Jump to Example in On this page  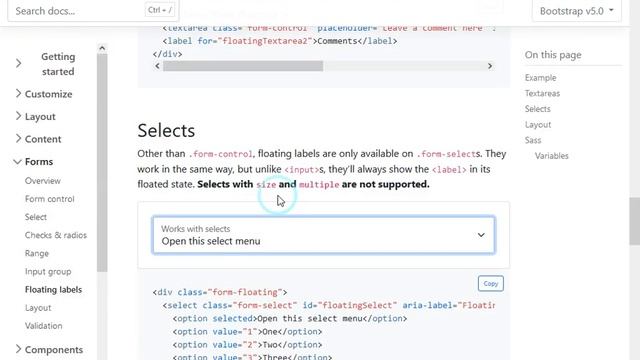[540, 78]
